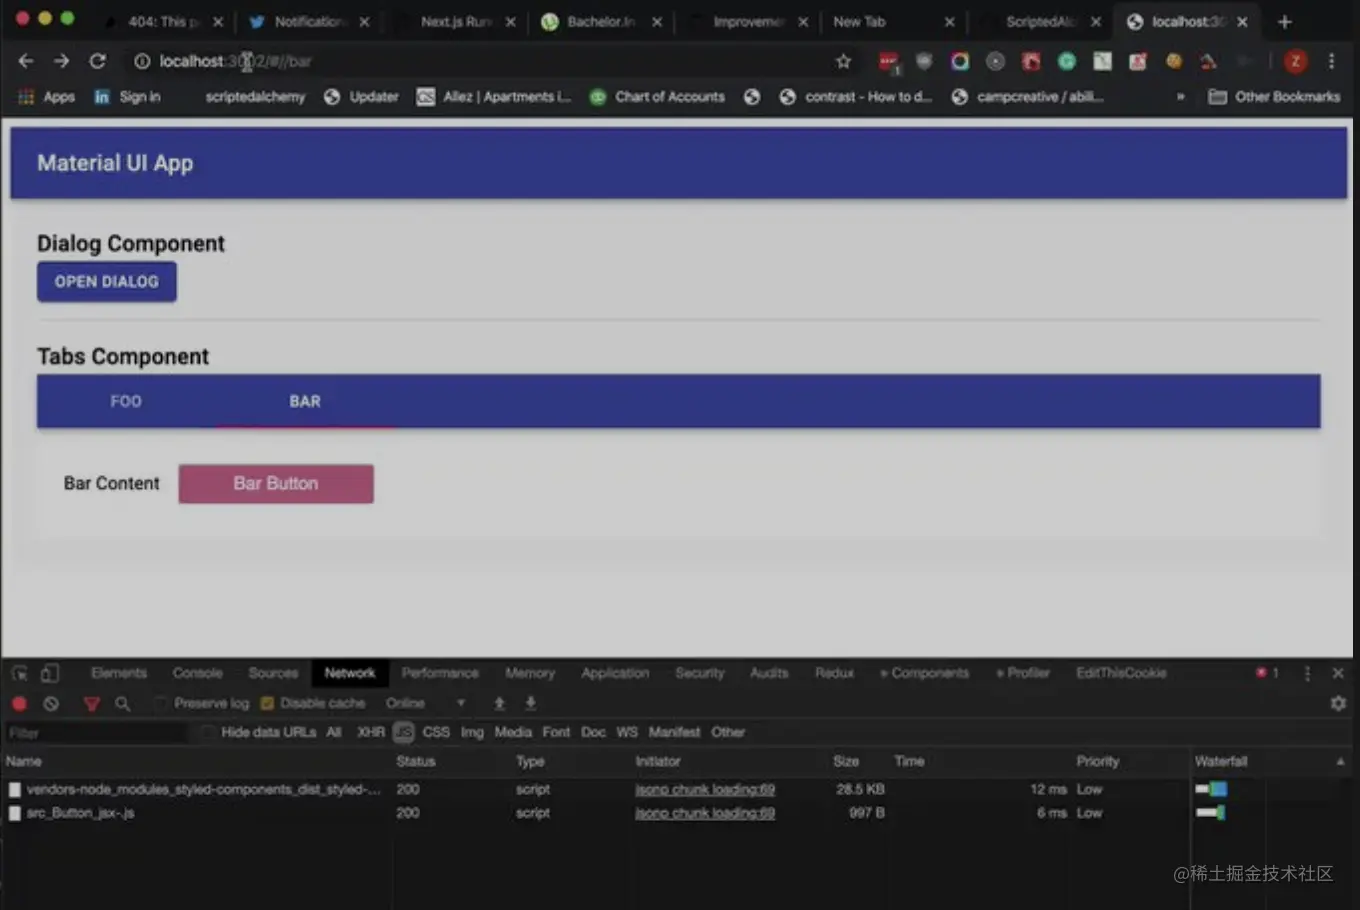This screenshot has width=1360, height=910.
Task: Open the Chrome three-dot menu
Action: (x=1331, y=62)
